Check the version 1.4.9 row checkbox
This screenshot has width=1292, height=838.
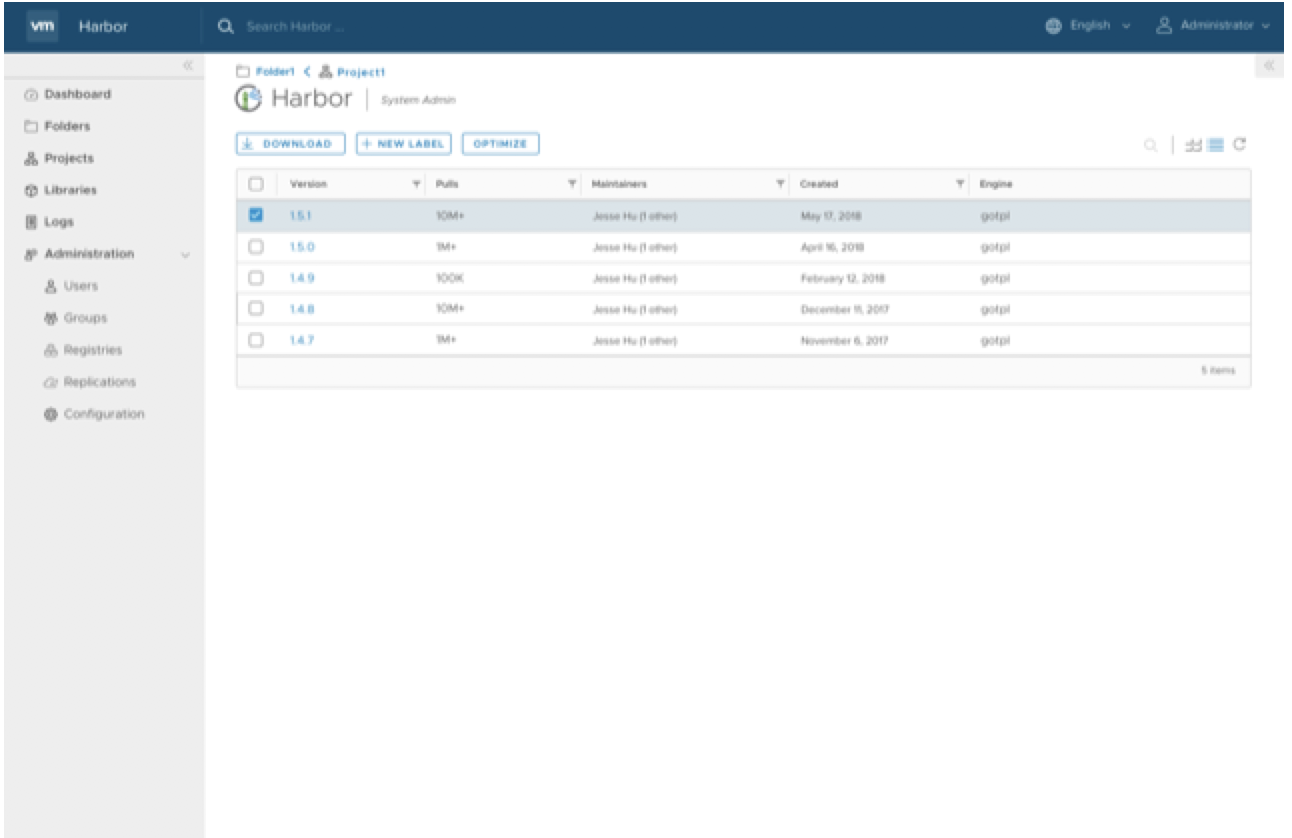click(255, 278)
